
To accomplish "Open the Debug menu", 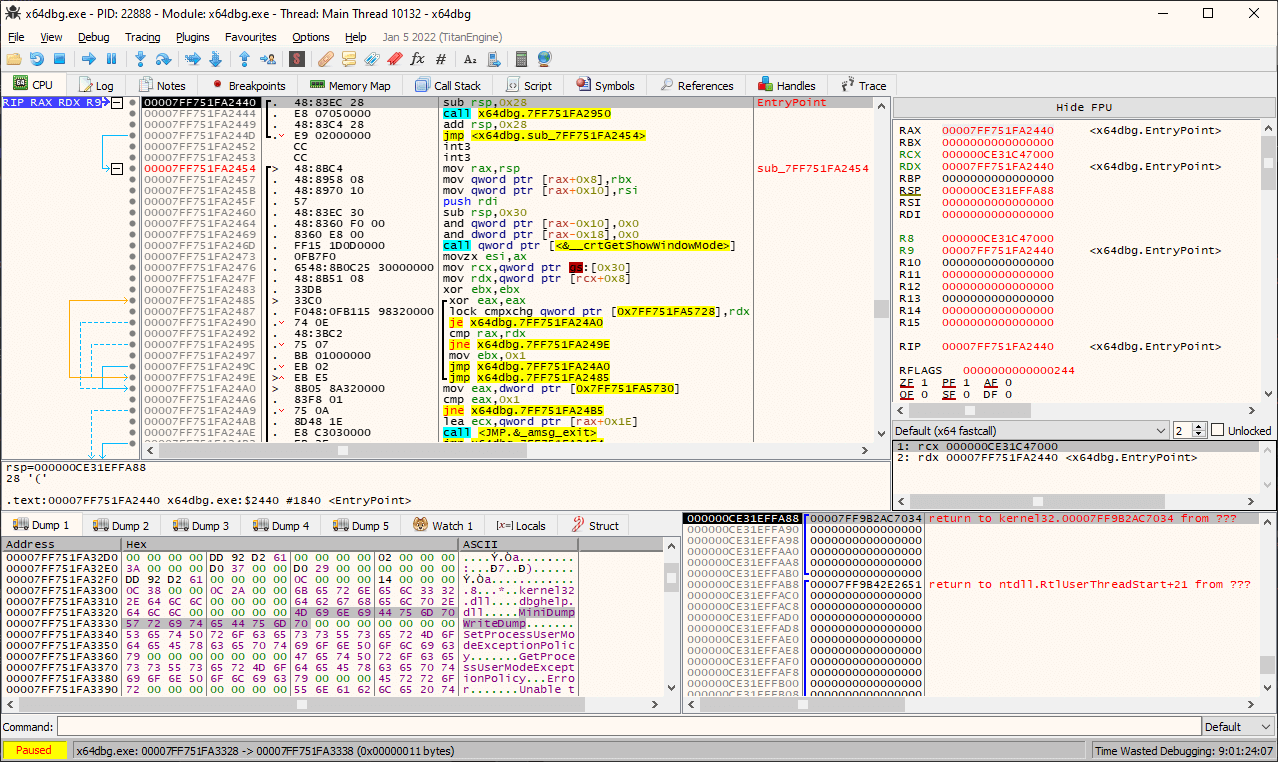I will point(93,36).
